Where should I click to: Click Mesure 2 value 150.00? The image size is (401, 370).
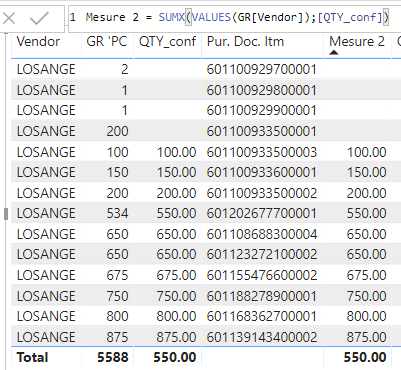[x=366, y=172]
